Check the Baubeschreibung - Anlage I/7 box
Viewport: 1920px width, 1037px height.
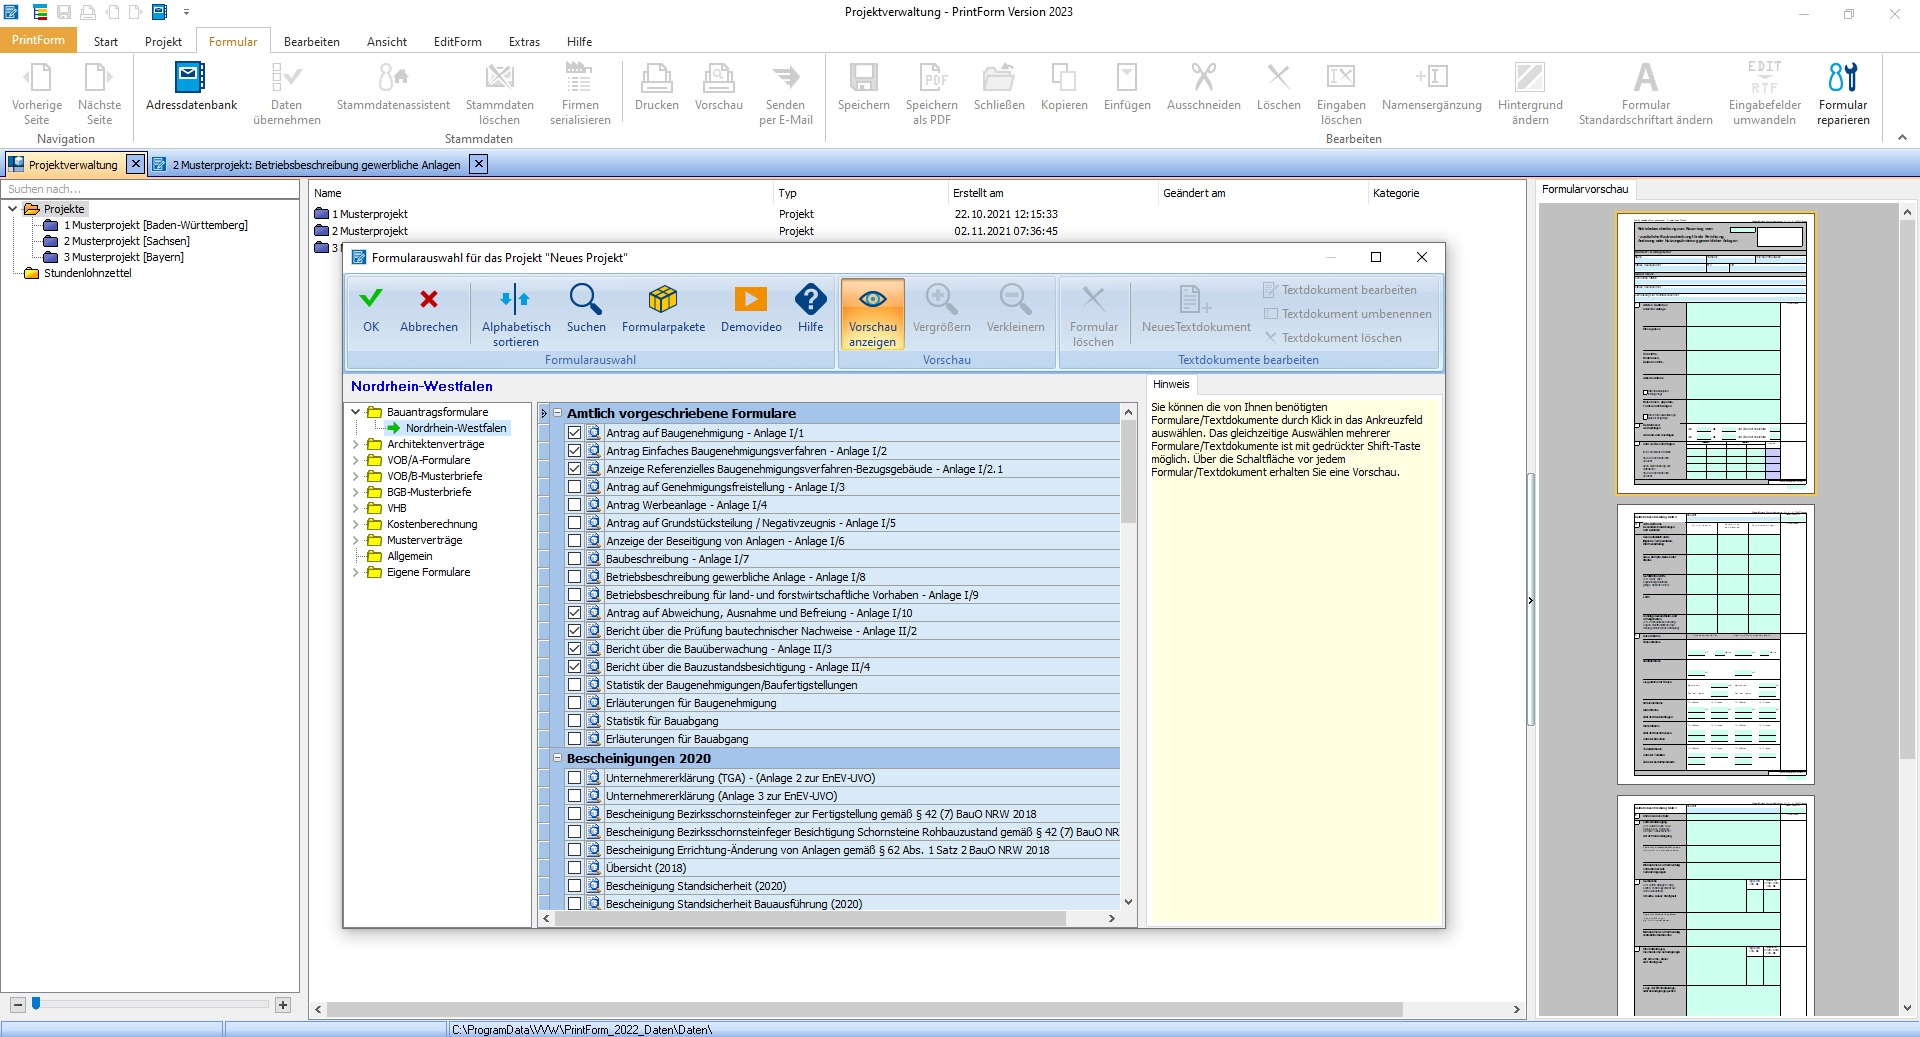point(574,559)
